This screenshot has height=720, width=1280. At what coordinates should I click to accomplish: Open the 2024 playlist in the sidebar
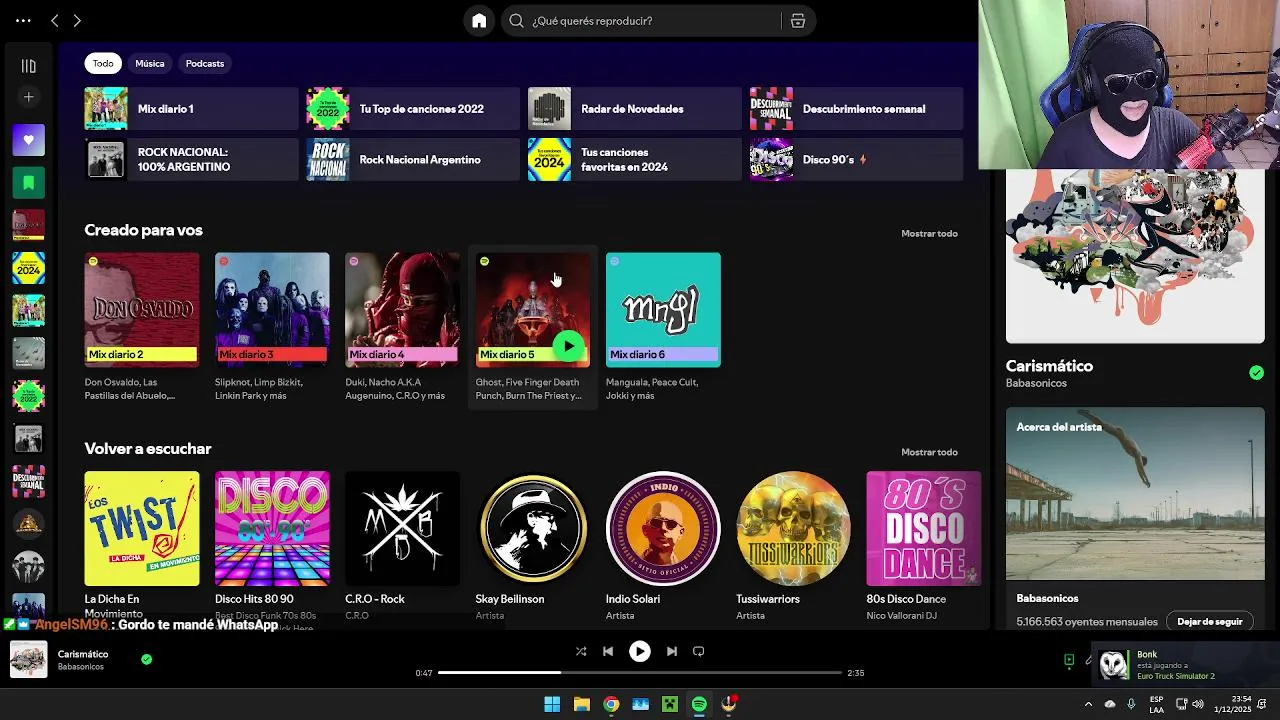pos(28,268)
